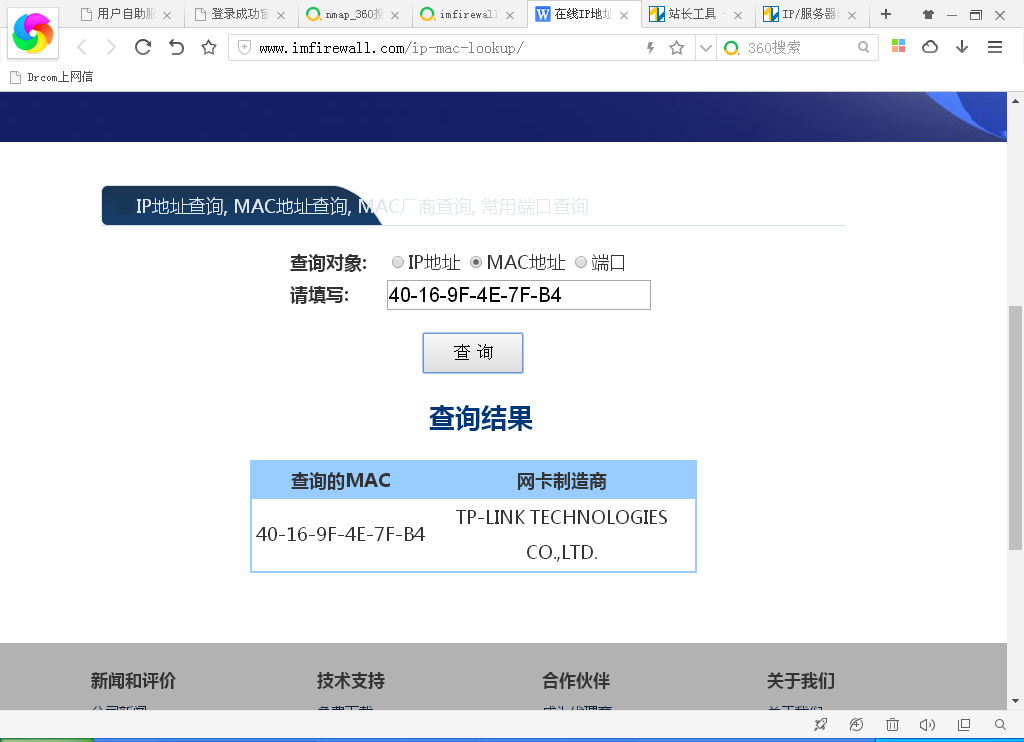Click the pin icon in status bar

pyautogui.click(x=821, y=724)
